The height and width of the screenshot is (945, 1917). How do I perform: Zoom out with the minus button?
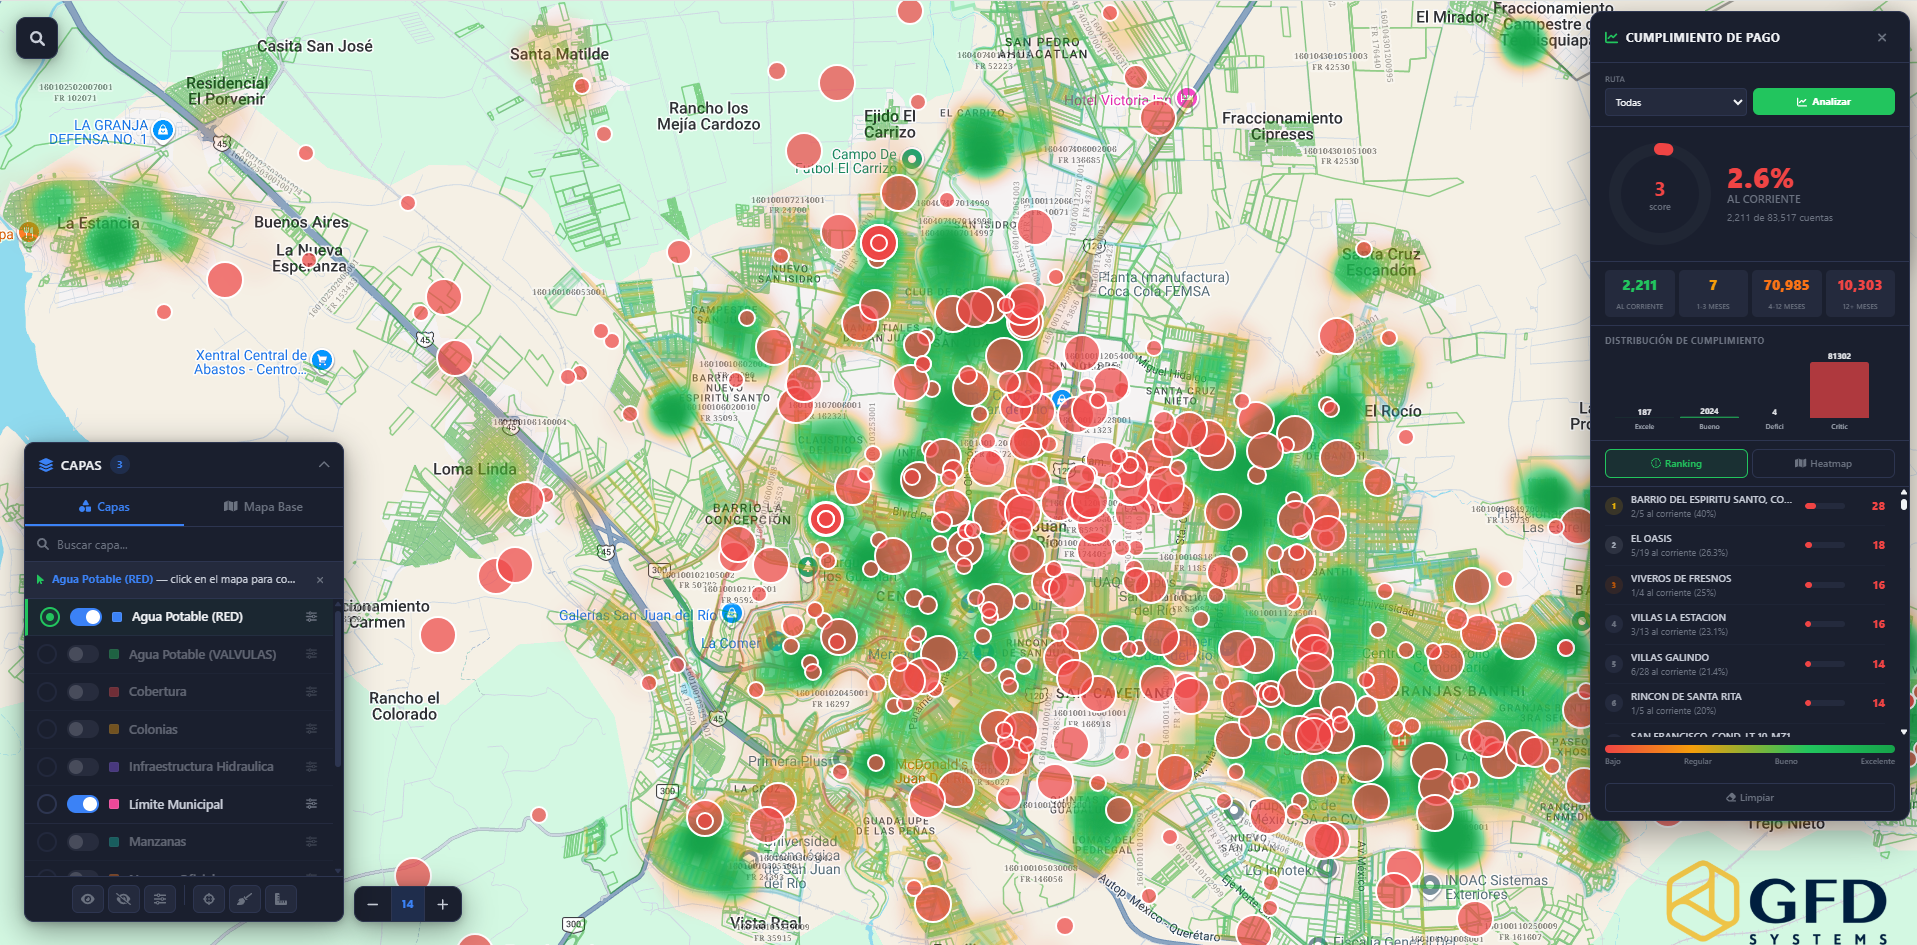pos(373,904)
